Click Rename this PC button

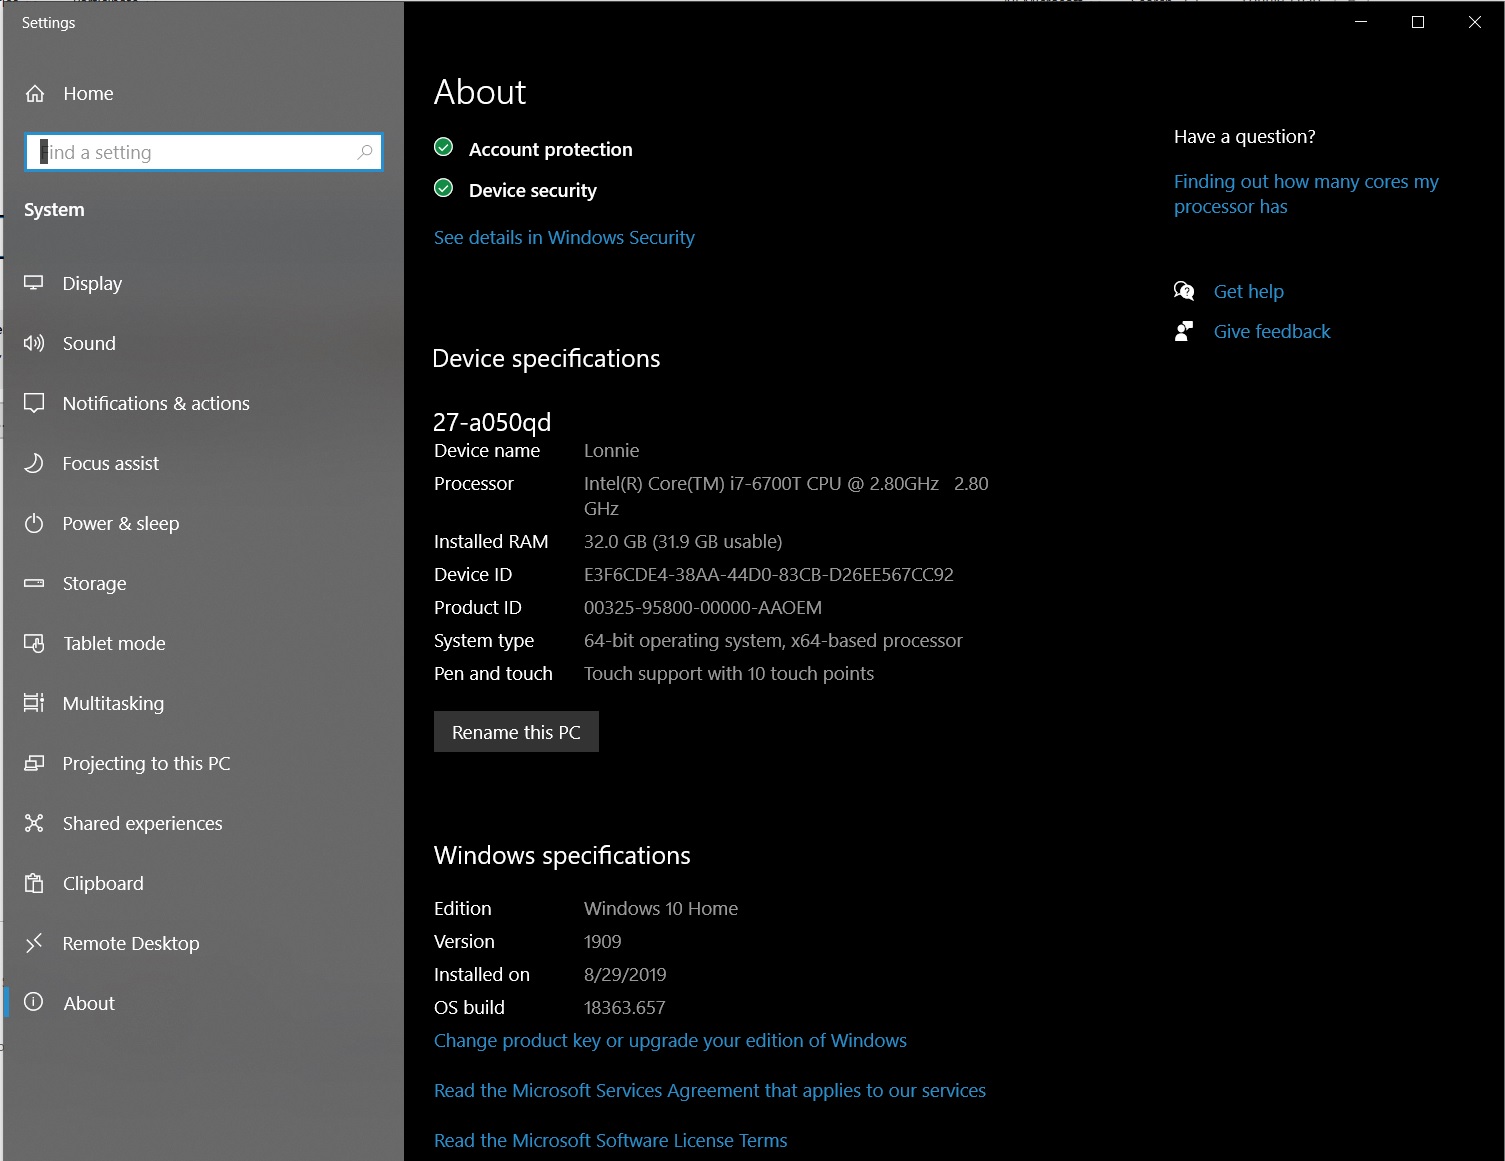coord(516,732)
